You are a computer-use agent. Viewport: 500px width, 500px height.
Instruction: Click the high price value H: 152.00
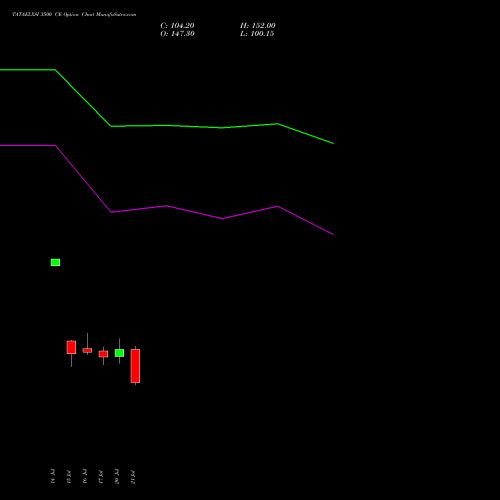coord(258,26)
